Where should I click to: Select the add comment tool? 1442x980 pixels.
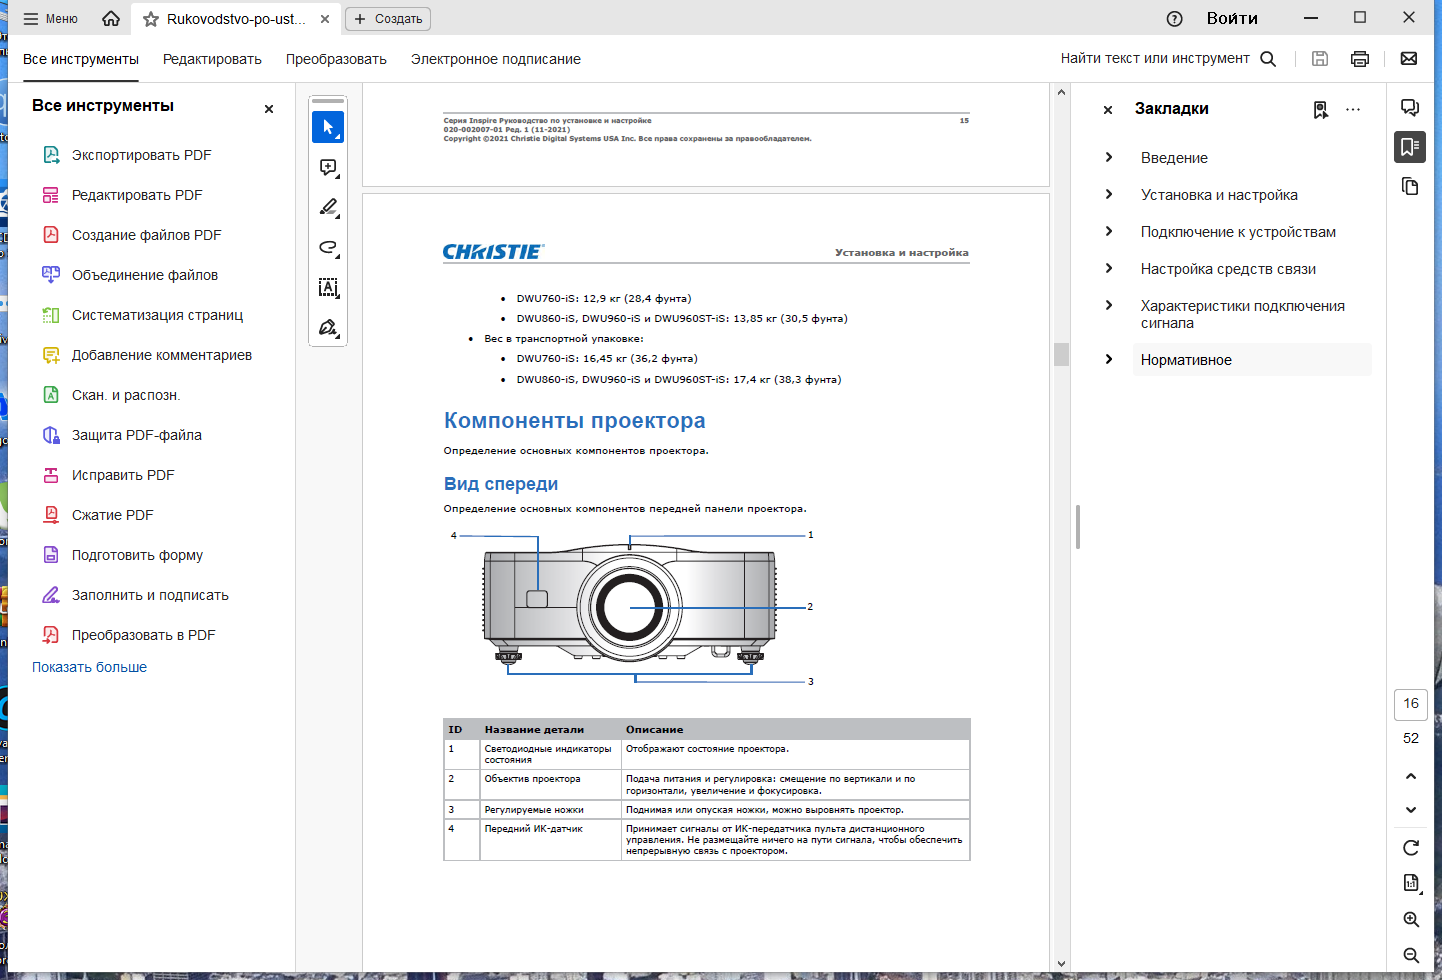point(328,167)
